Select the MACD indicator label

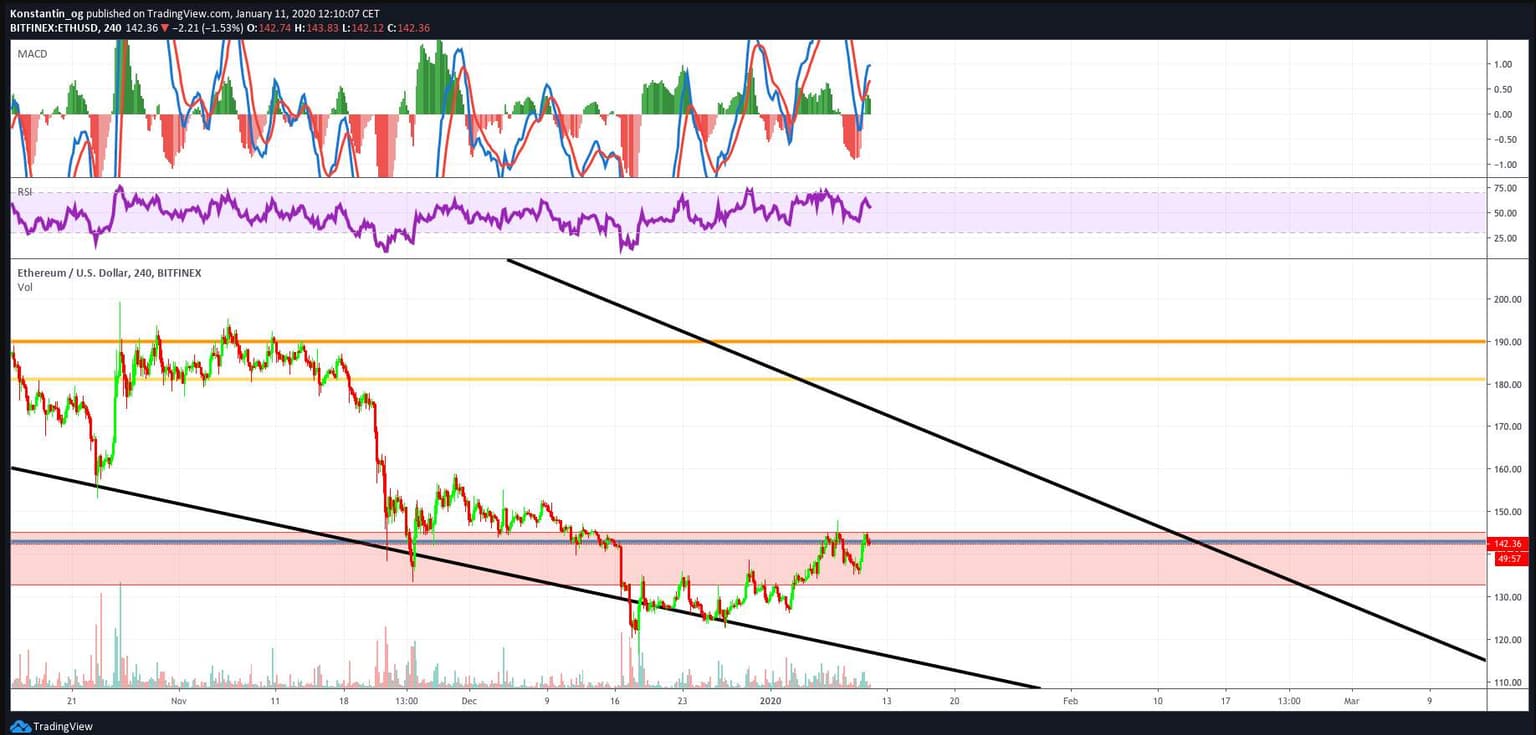coord(32,54)
